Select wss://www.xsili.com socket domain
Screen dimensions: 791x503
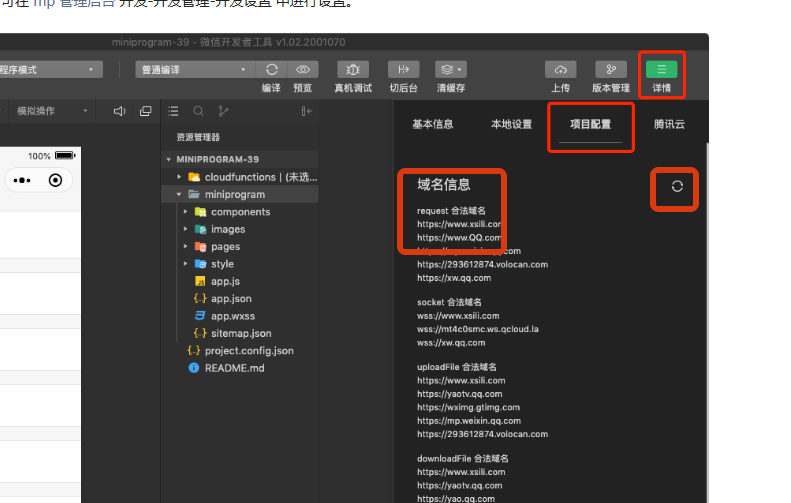click(x=458, y=316)
